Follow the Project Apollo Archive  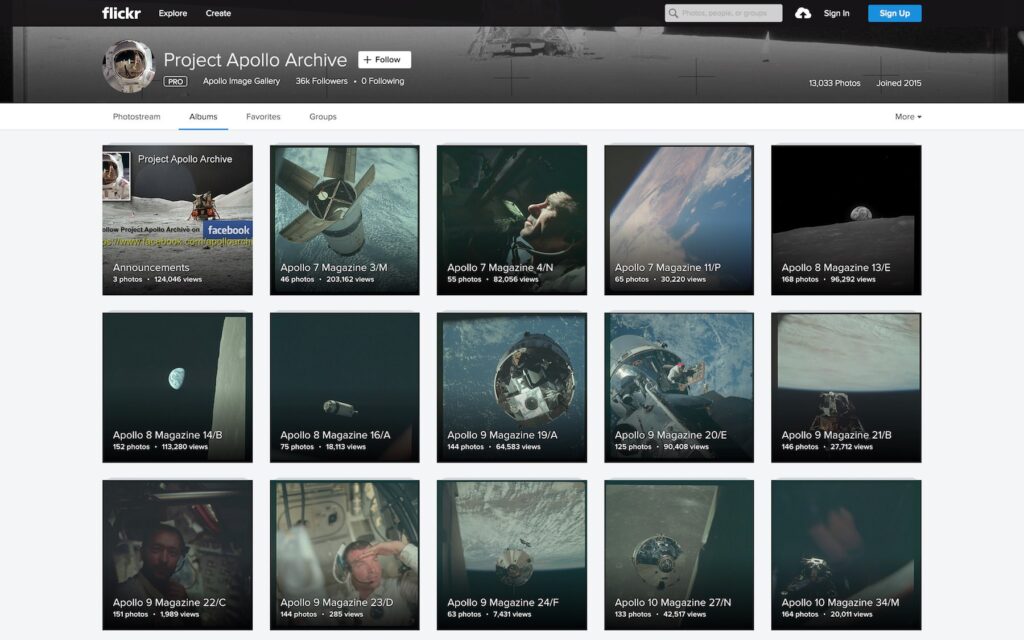[x=384, y=59]
